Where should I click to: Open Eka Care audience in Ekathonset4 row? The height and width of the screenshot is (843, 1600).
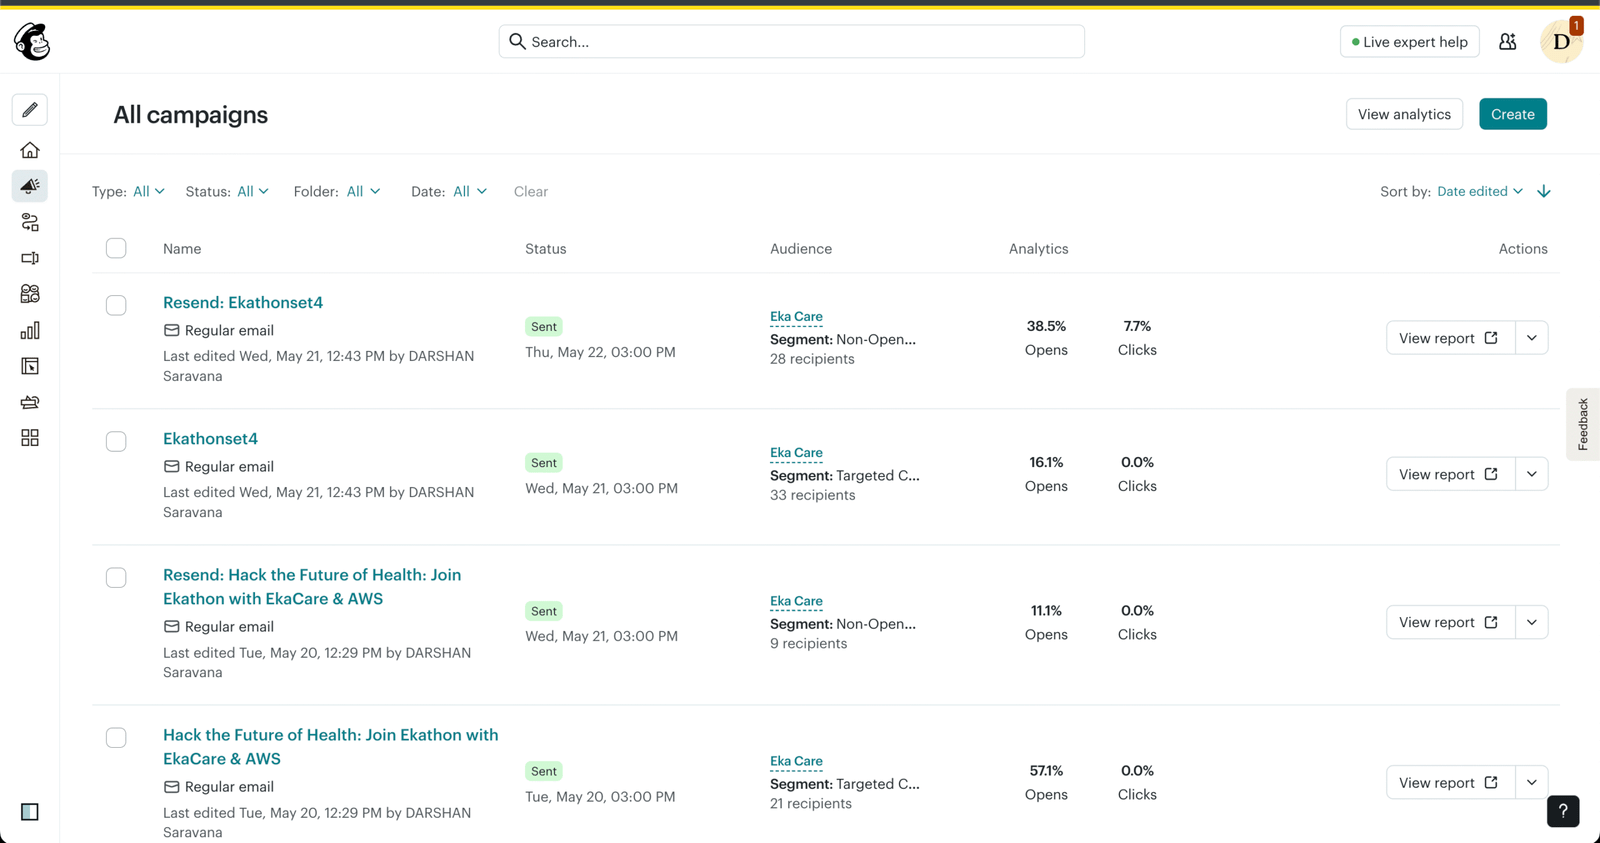[796, 453]
